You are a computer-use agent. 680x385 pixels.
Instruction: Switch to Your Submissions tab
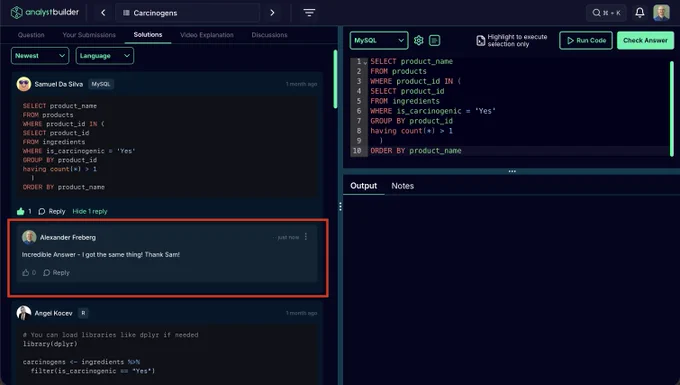(x=89, y=35)
